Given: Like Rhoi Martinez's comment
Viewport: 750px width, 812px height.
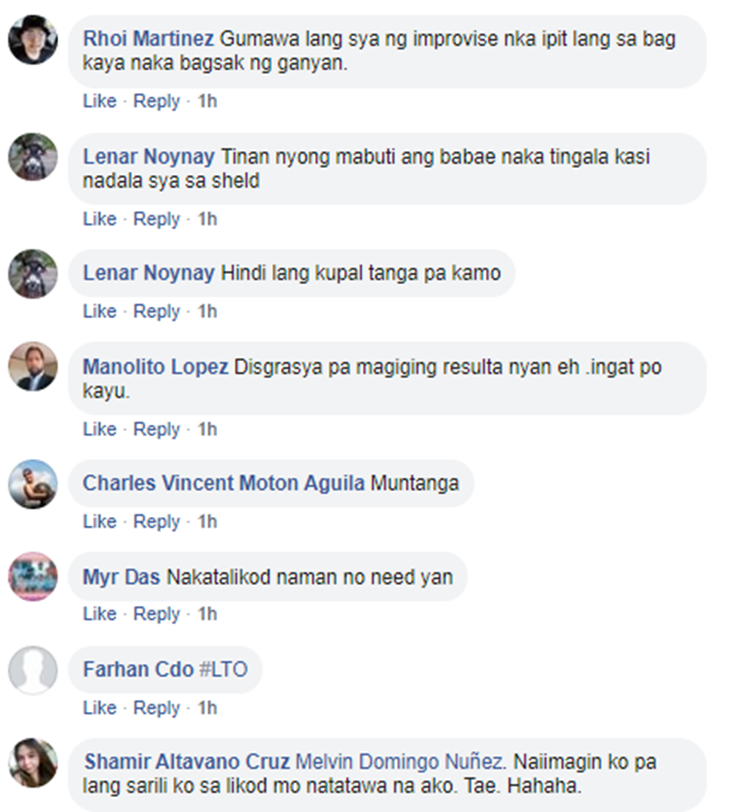Looking at the screenshot, I should tap(99, 101).
